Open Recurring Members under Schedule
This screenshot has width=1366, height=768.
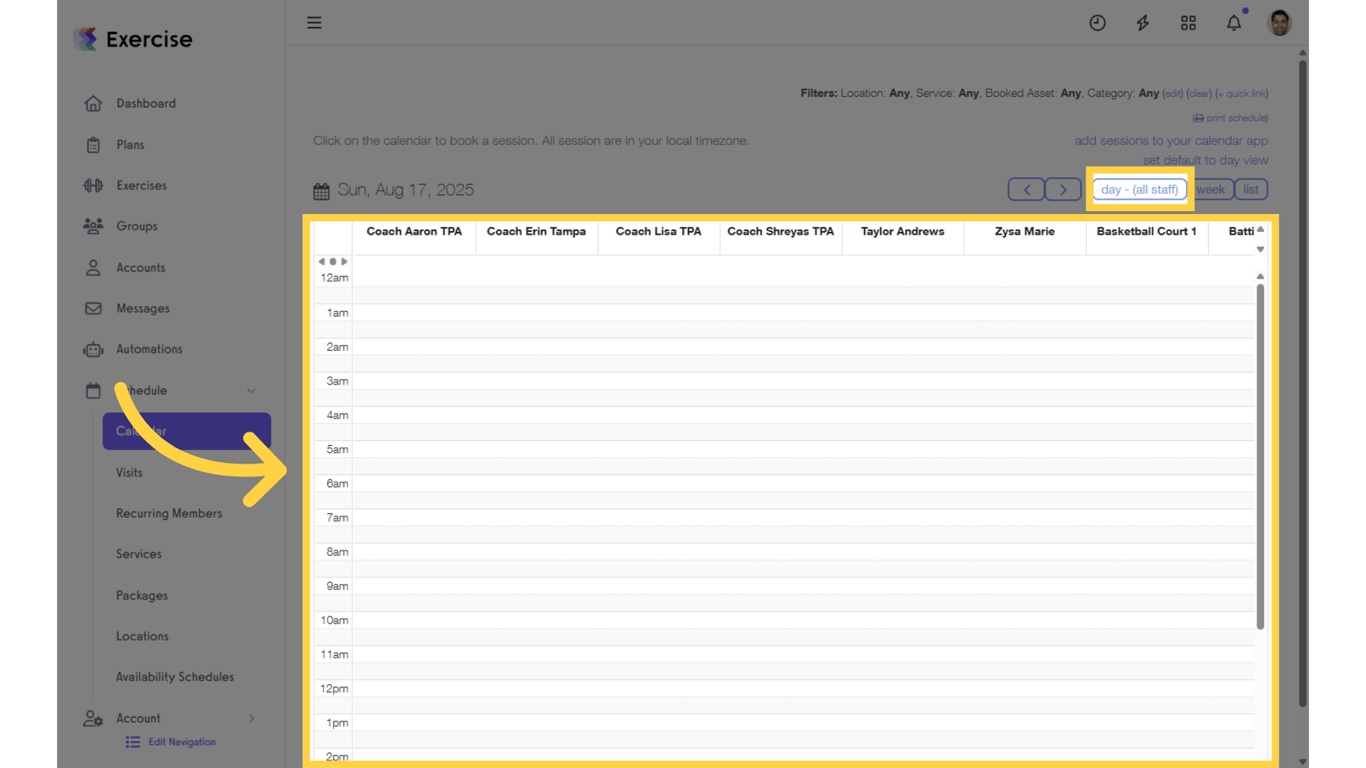(169, 513)
